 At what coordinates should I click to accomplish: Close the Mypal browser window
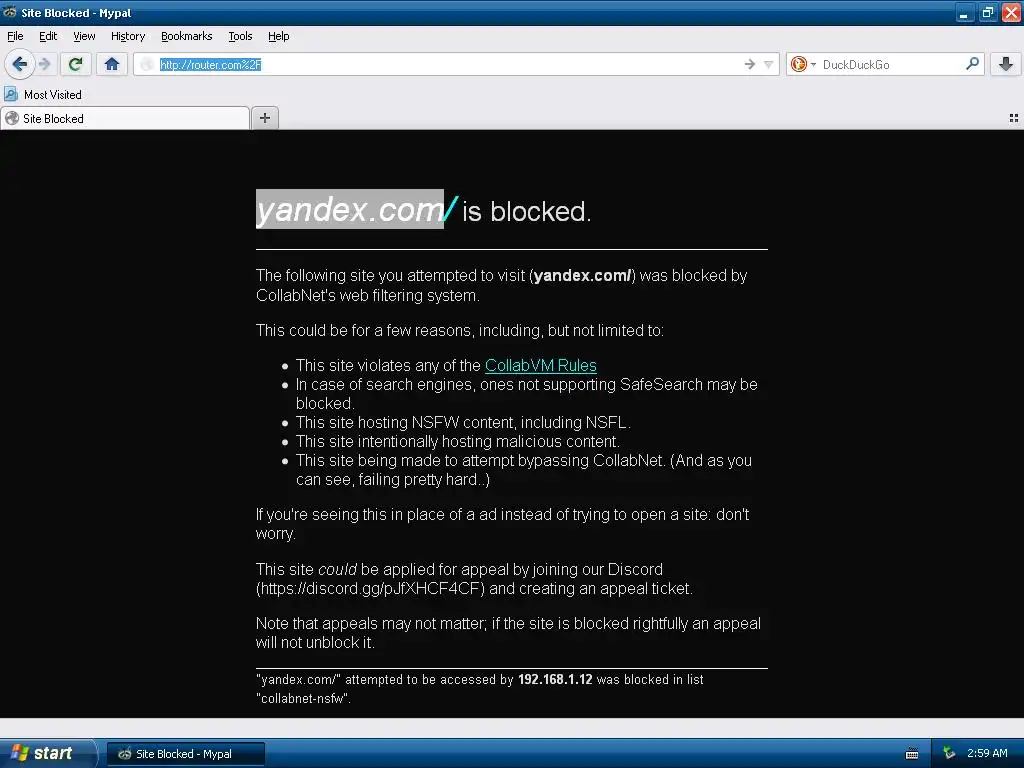pyautogui.click(x=1011, y=12)
